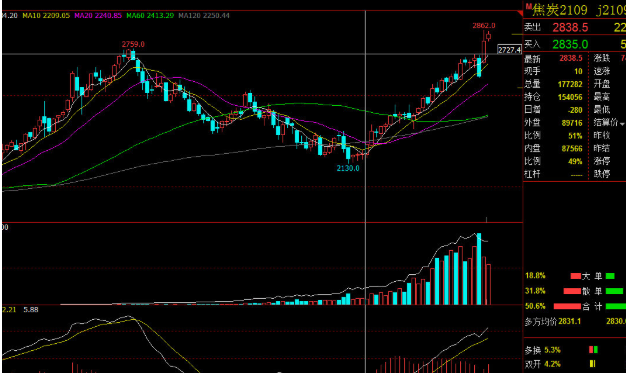The height and width of the screenshot is (373, 626).
Task: Select the 焦炭2109 contract title
Action: pyautogui.click(x=560, y=10)
